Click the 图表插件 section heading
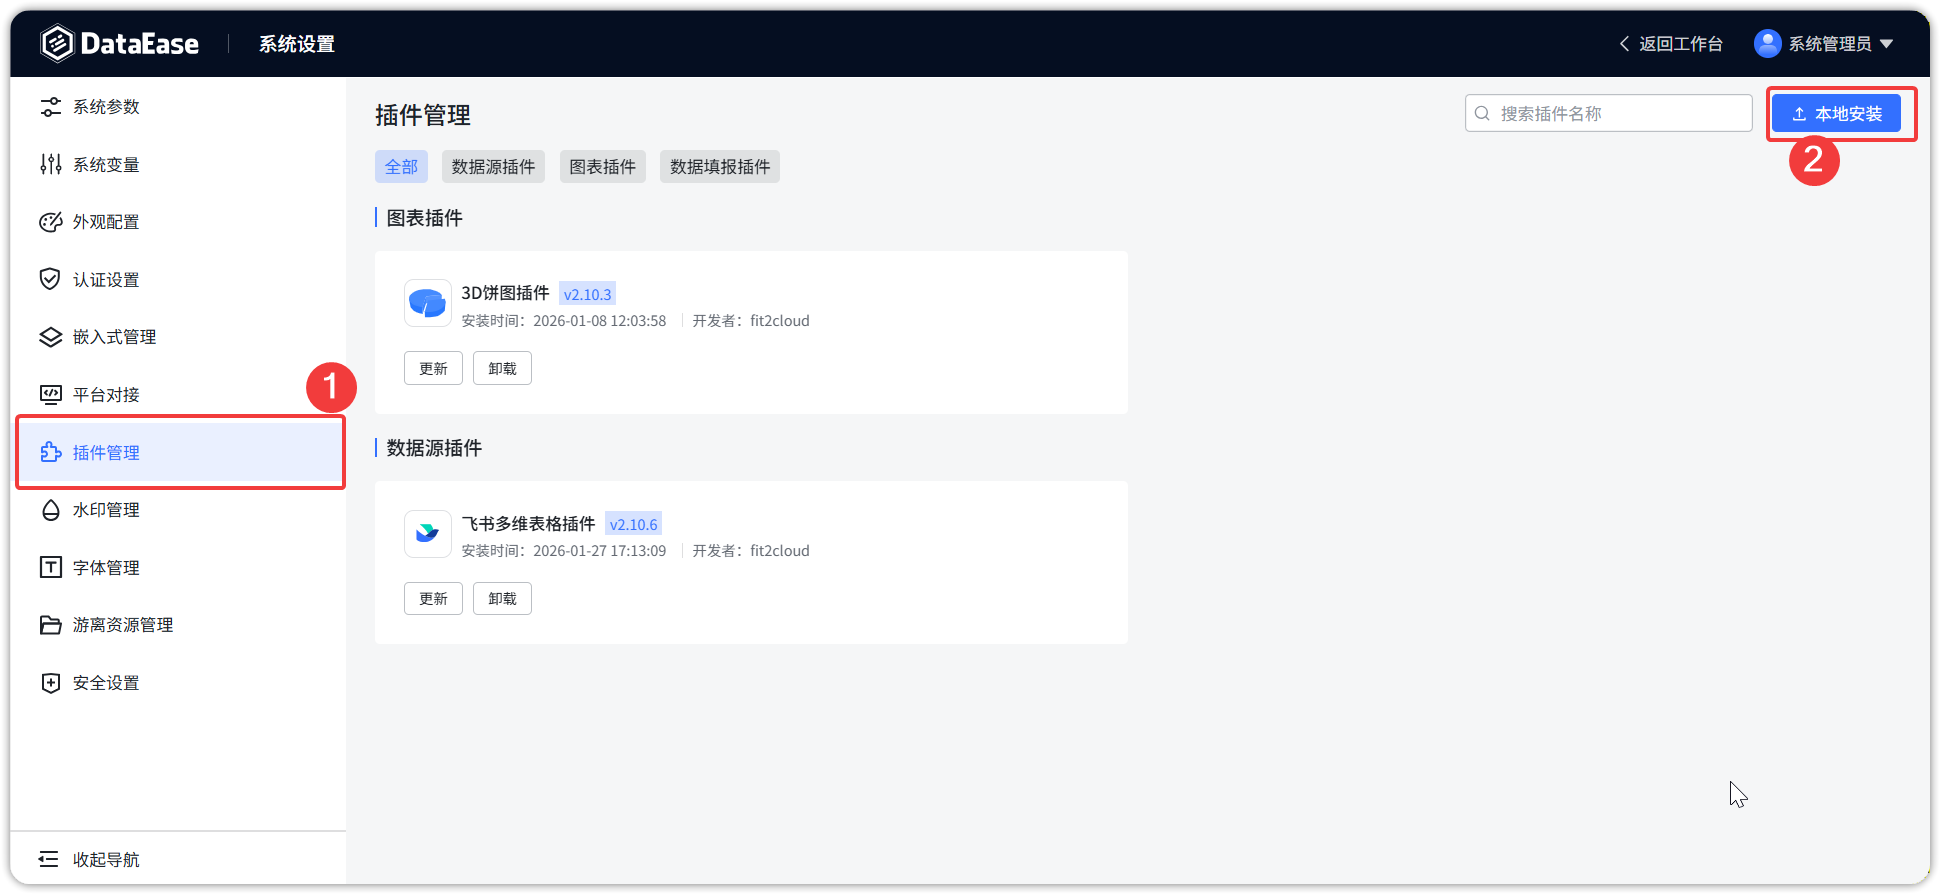This screenshot has height=894, width=1940. click(x=424, y=218)
